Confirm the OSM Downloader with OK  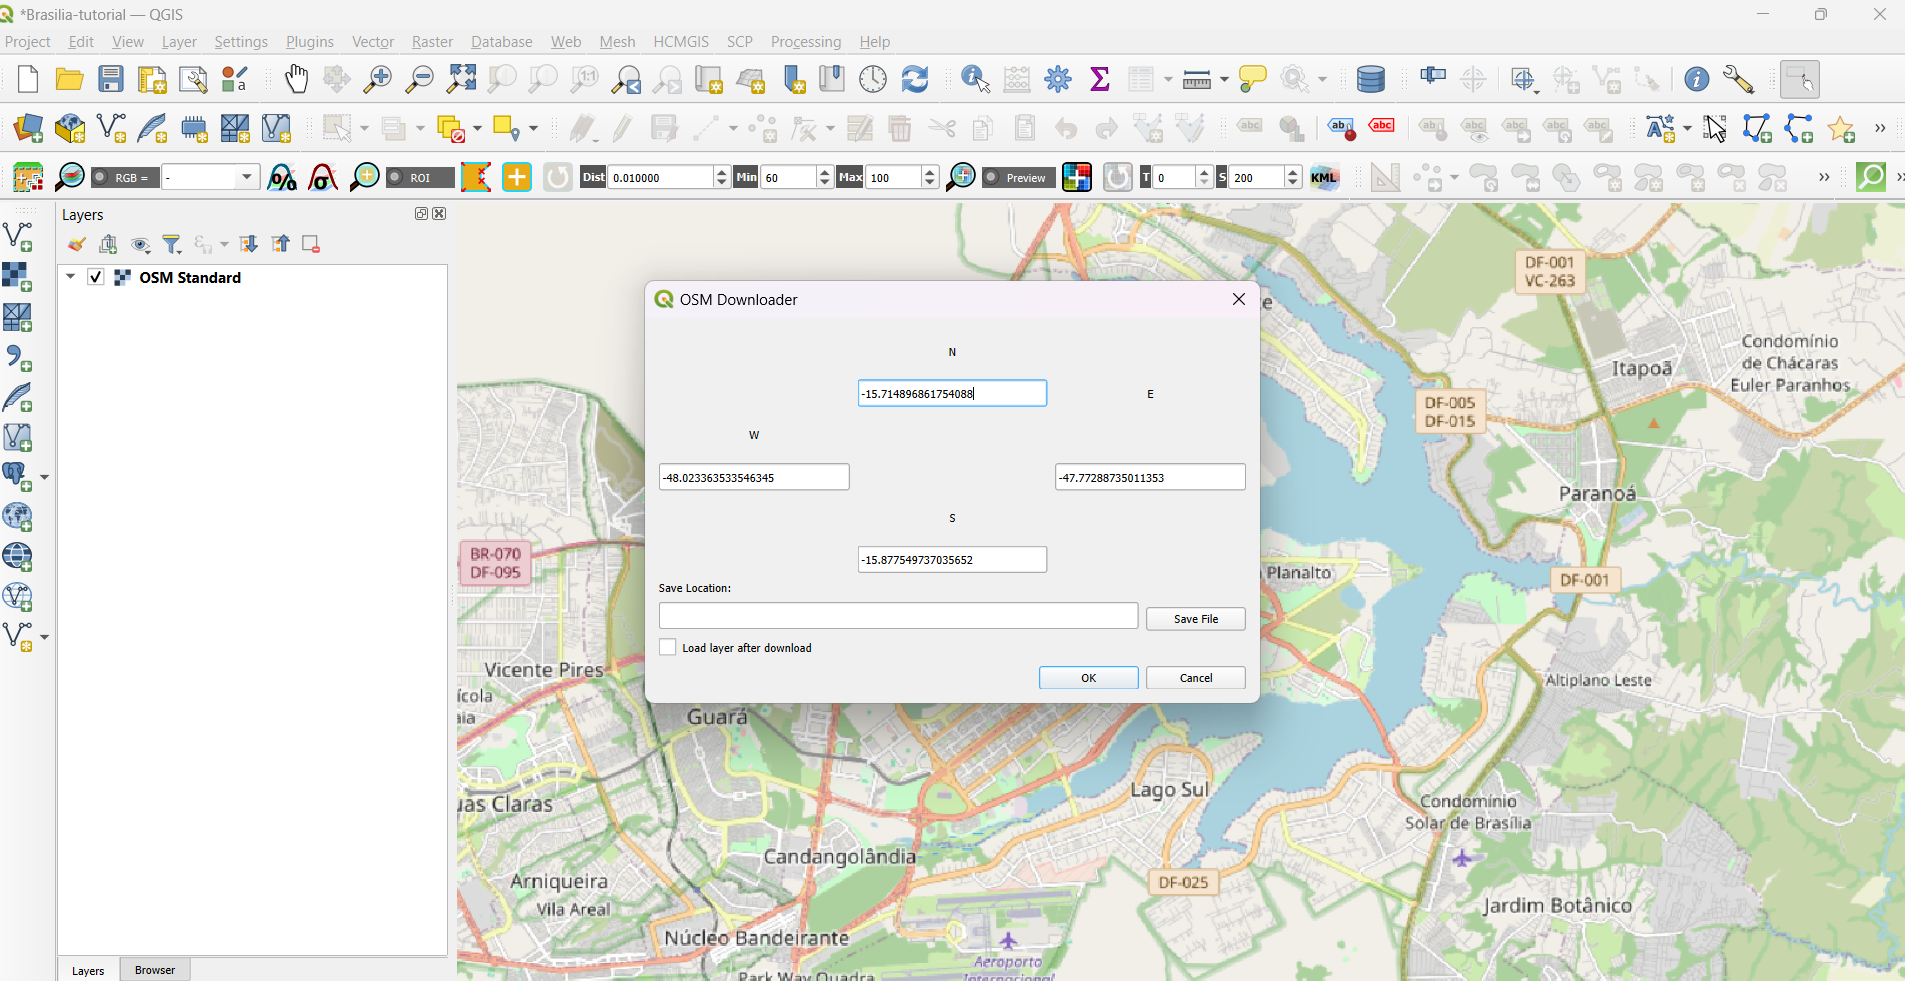coord(1089,678)
